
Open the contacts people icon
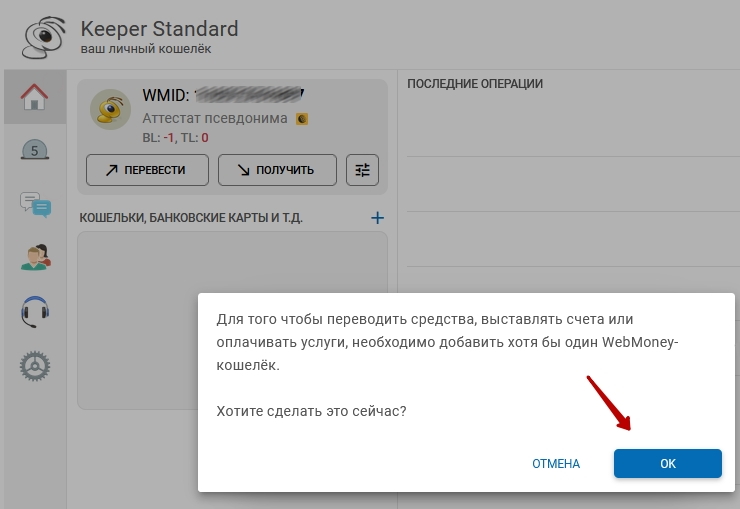pyautogui.click(x=35, y=258)
